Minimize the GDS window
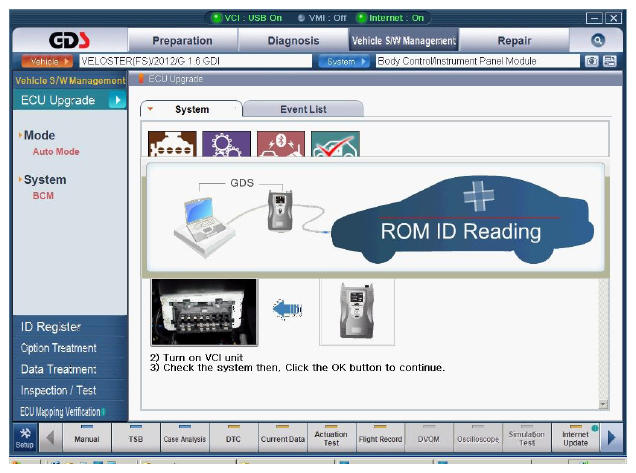 [594, 18]
